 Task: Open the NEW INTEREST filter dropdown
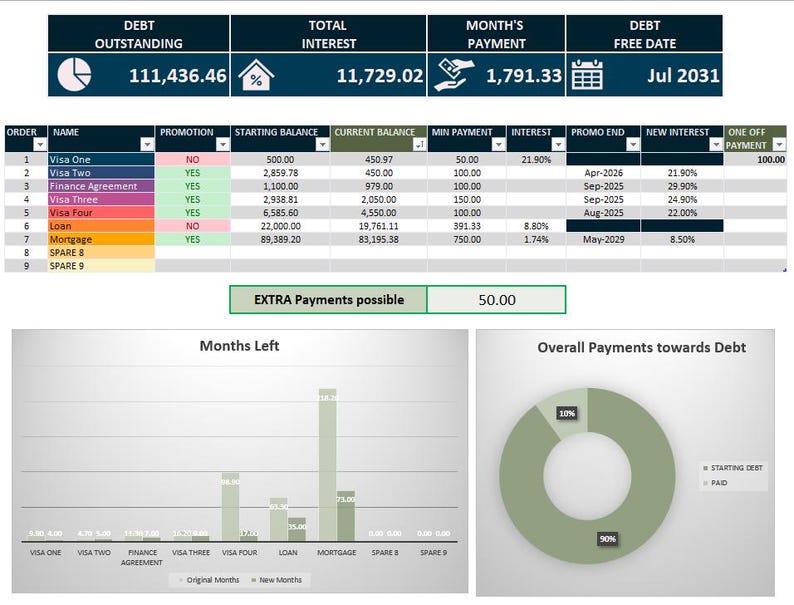[716, 145]
